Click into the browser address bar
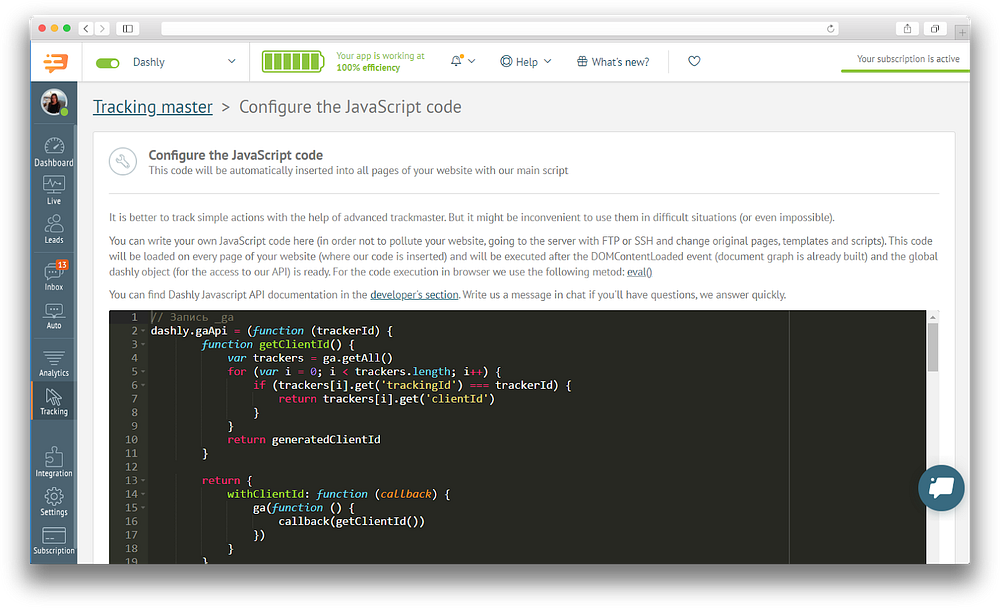 point(500,29)
